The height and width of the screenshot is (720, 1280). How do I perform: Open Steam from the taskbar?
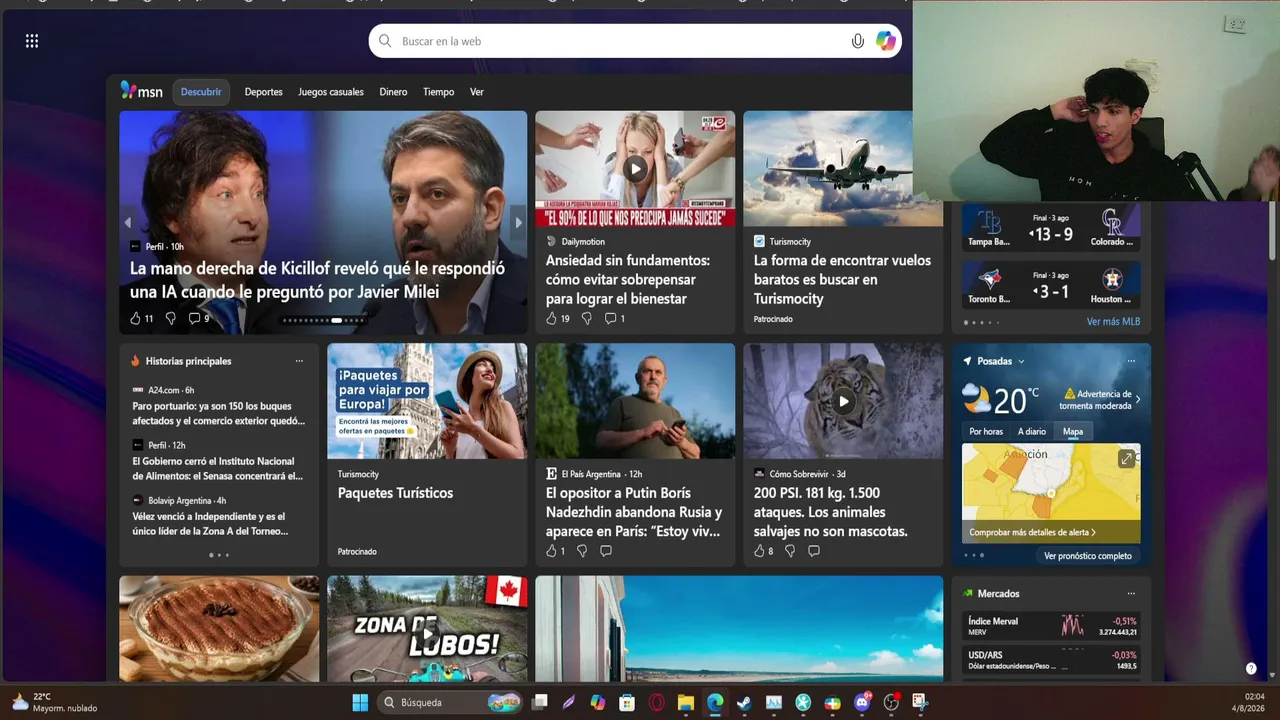(744, 702)
